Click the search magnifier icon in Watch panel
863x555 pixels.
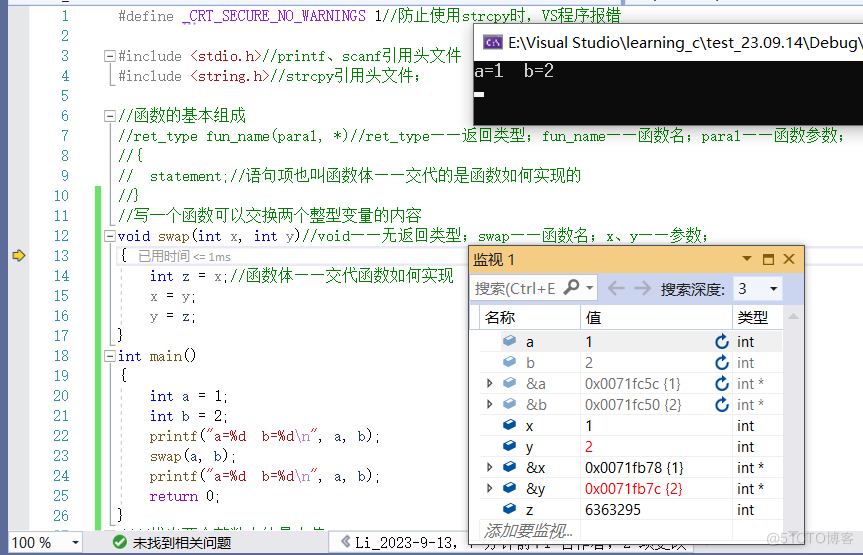572,287
